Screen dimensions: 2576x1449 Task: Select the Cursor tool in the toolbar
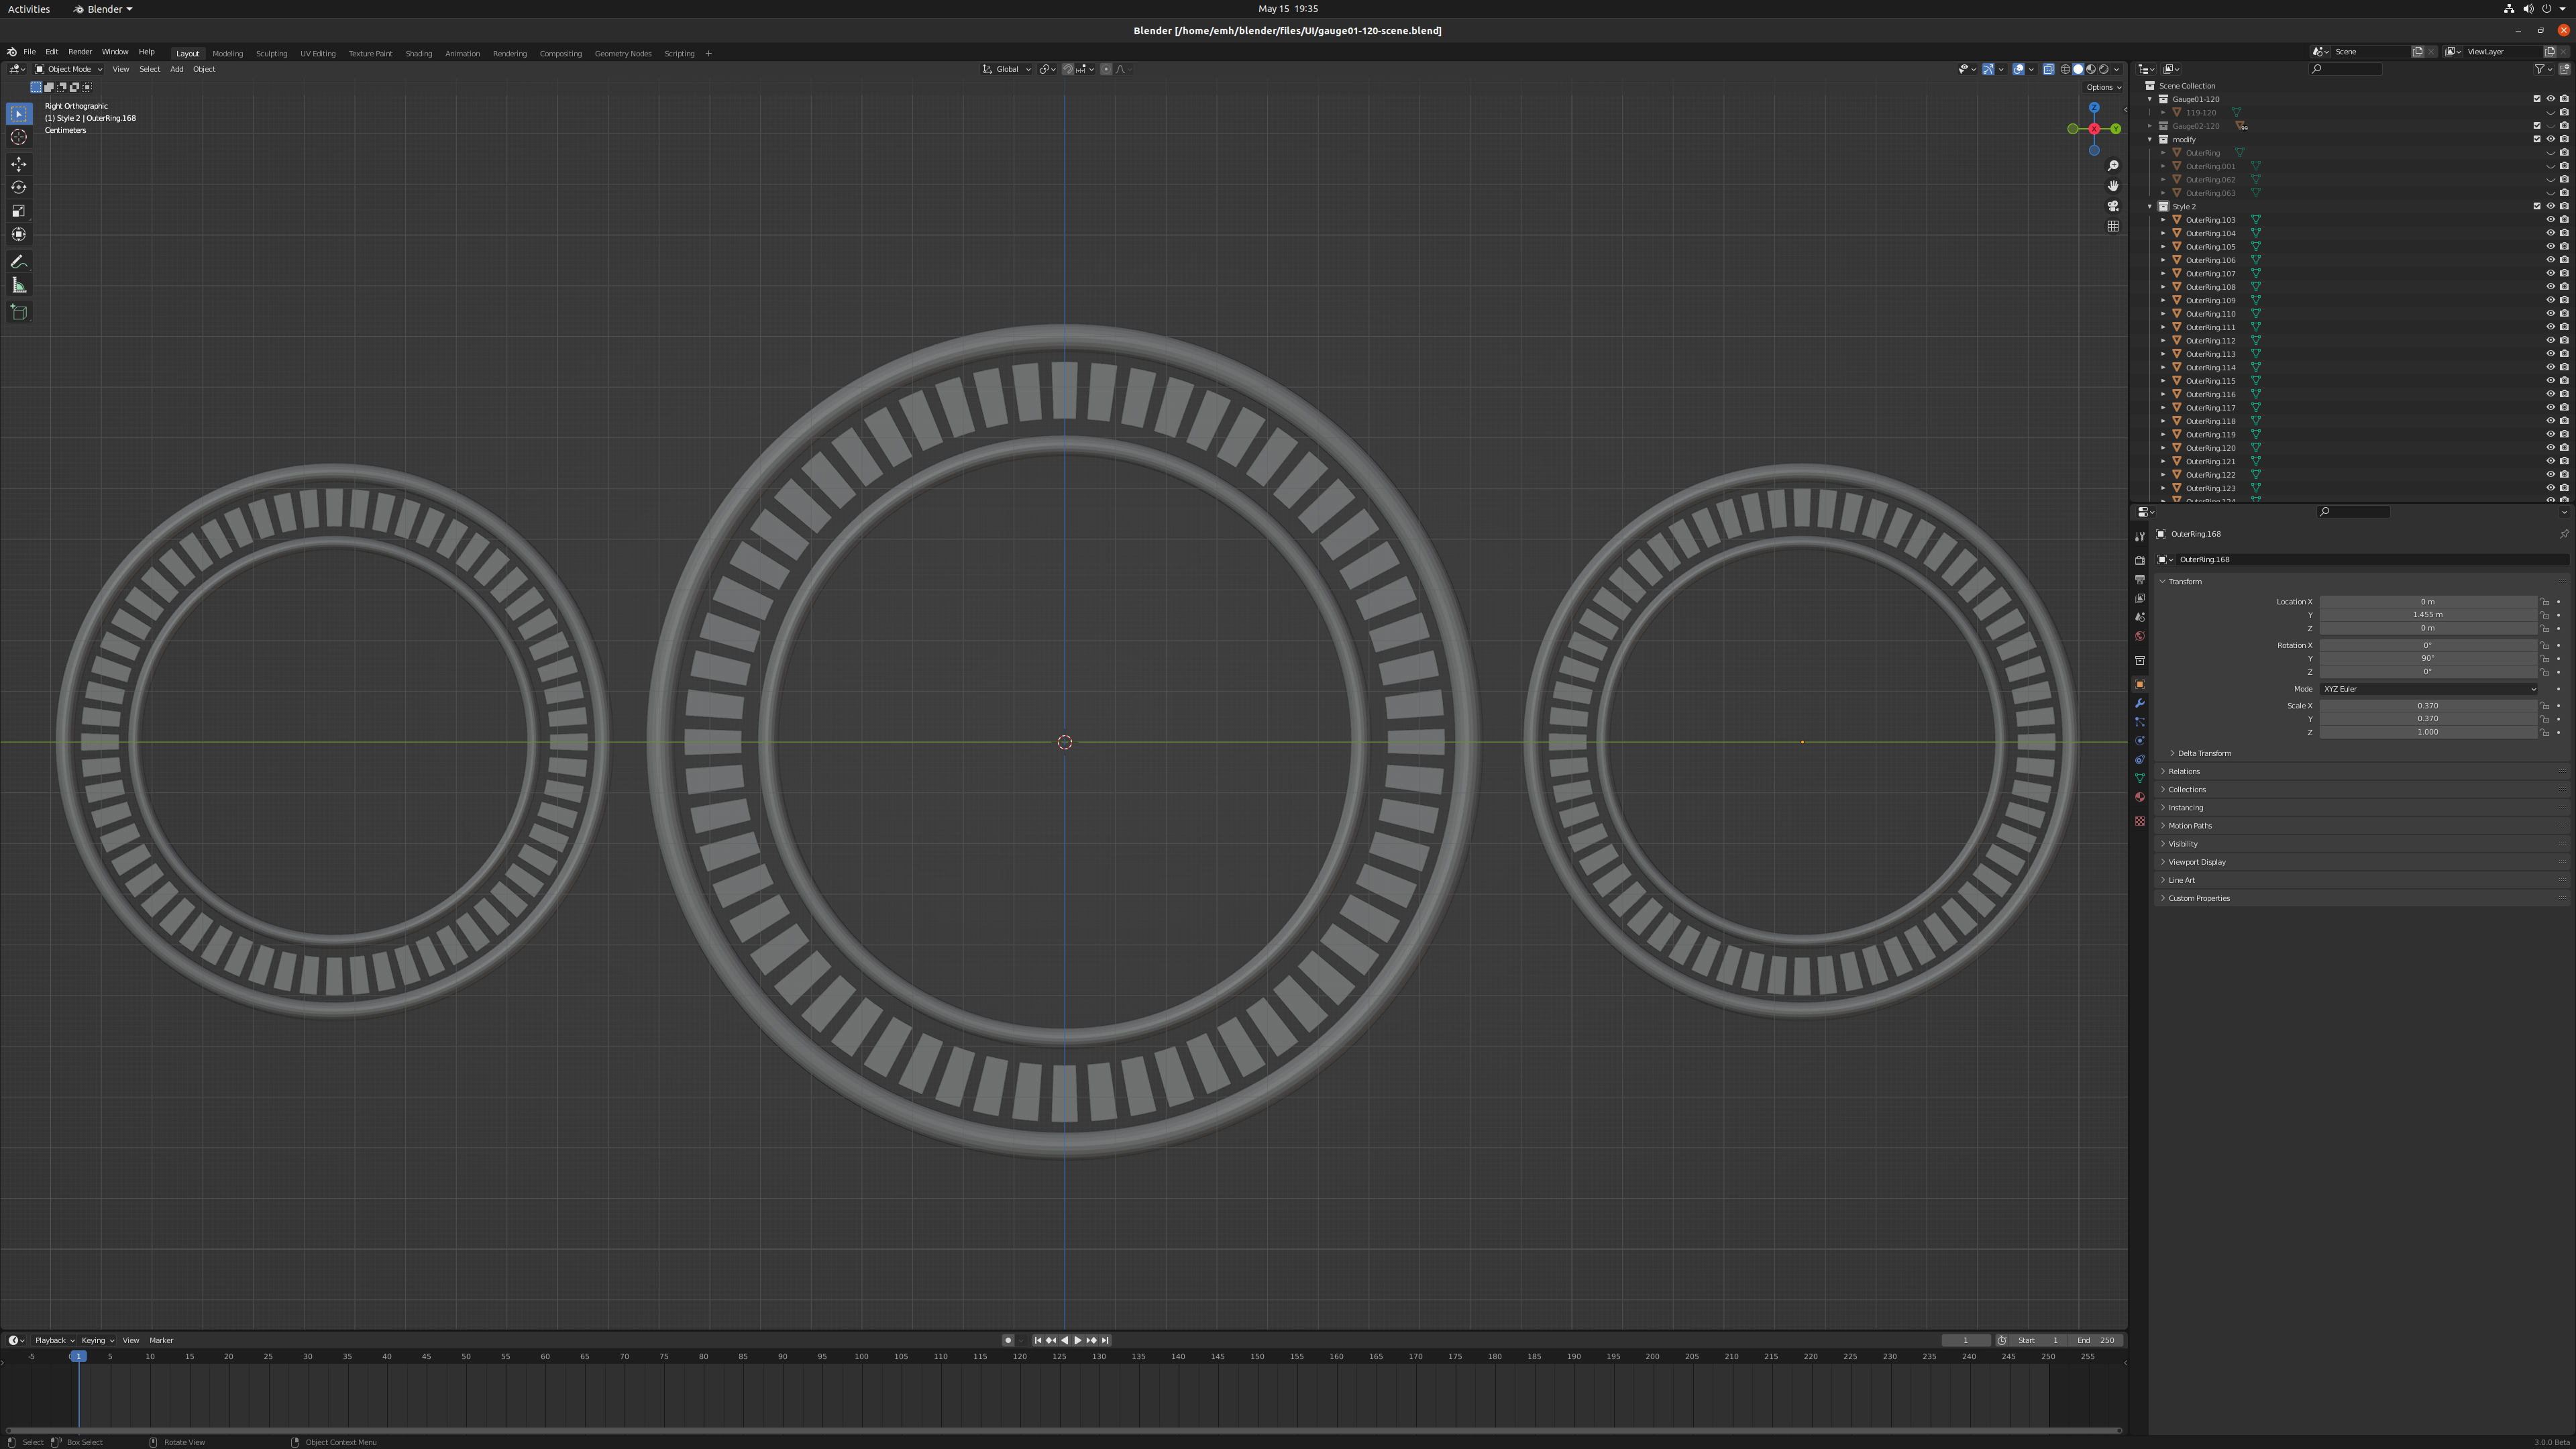19,137
